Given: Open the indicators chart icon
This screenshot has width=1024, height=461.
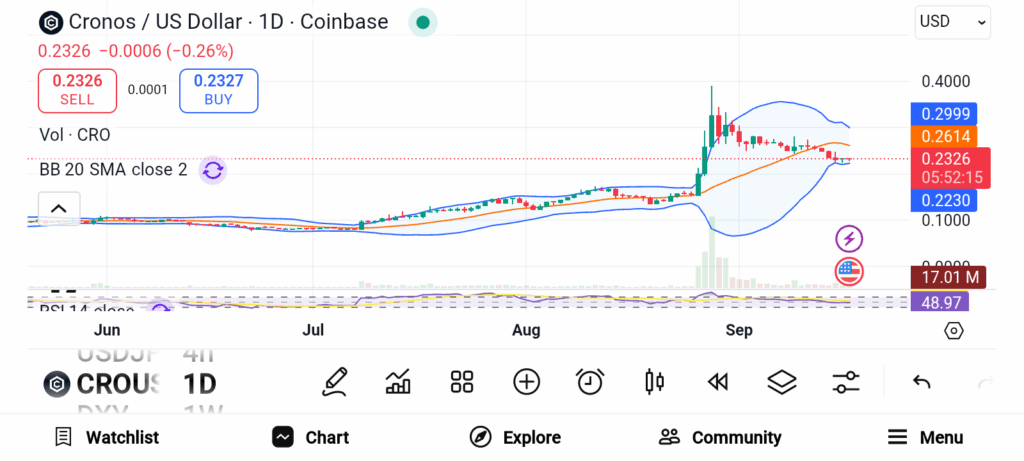Looking at the screenshot, I should click(x=398, y=381).
